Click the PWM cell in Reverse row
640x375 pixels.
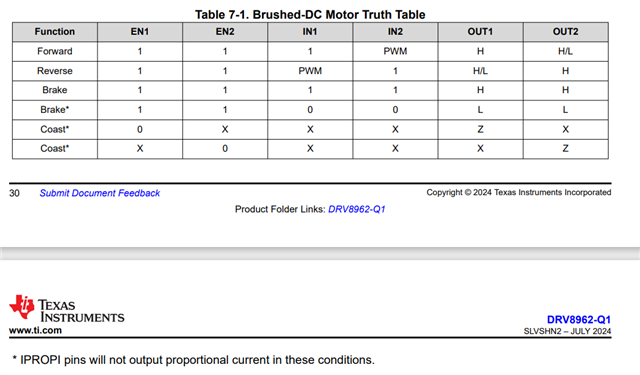pos(310,71)
